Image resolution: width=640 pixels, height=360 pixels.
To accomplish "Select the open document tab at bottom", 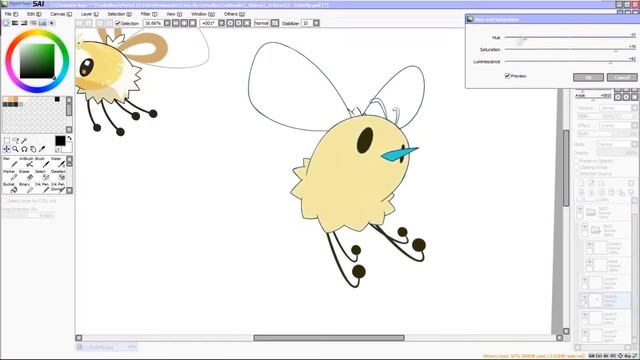I will [x=107, y=347].
